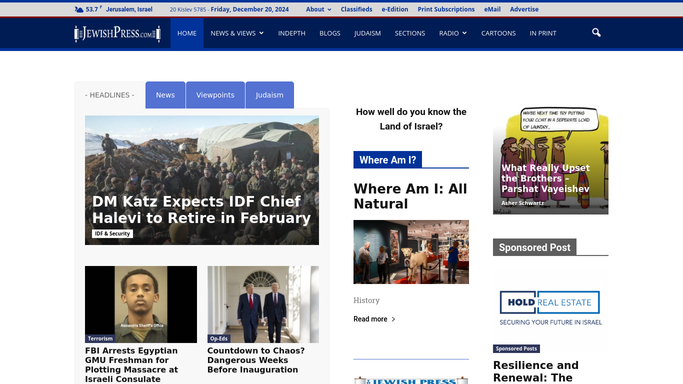Viewport: 683px width, 384px height.
Task: Open the e-Edition link
Action: [395, 9]
